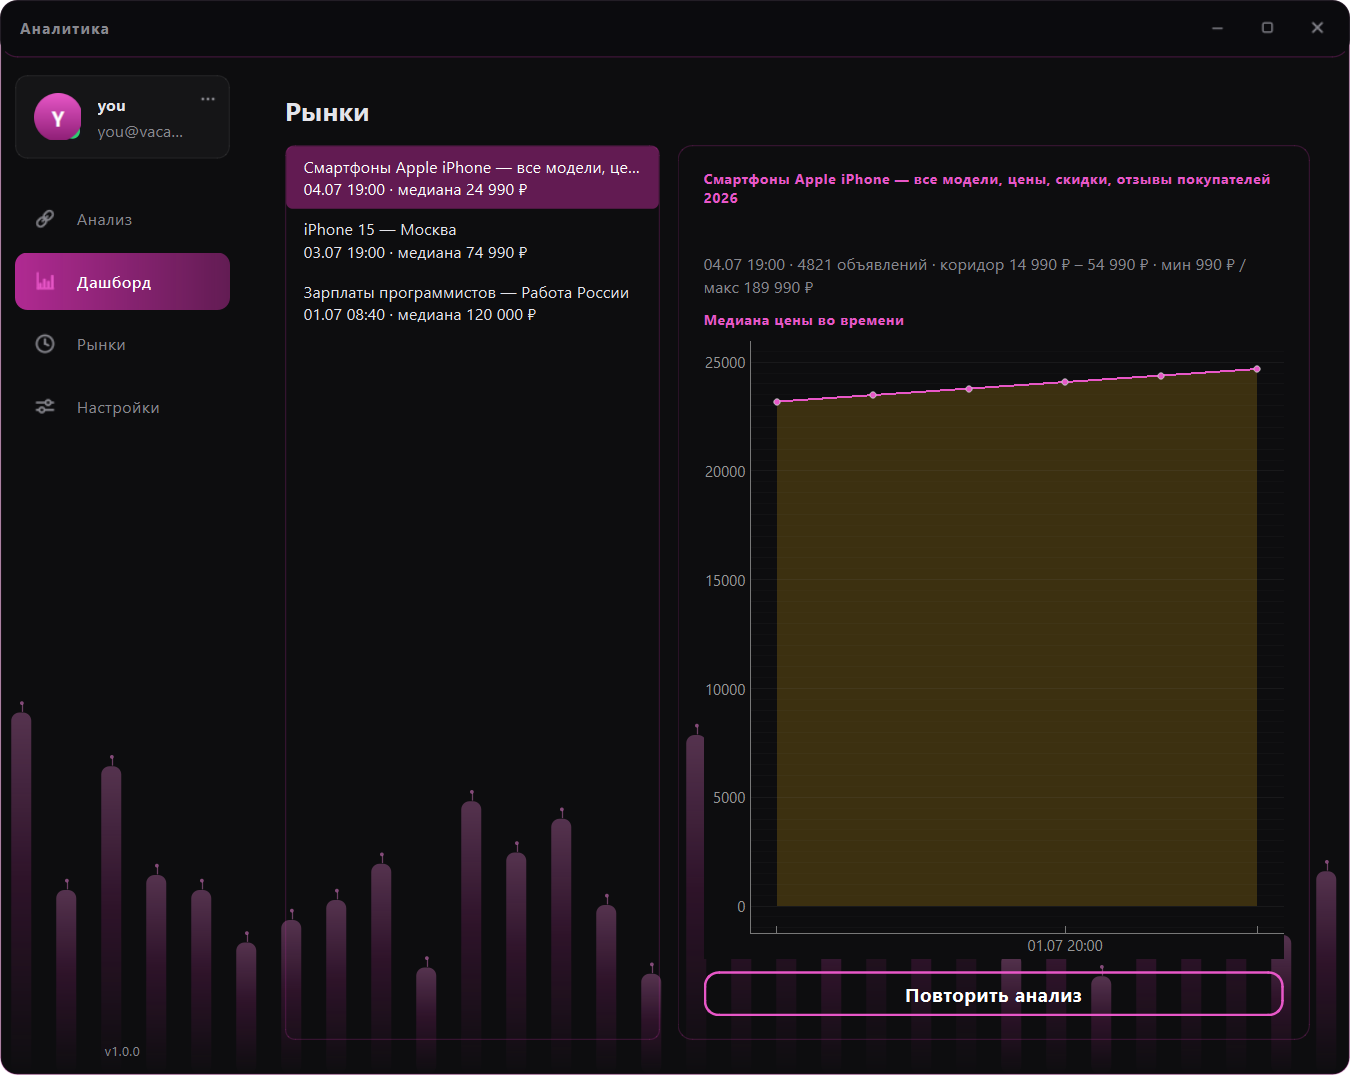This screenshot has height=1075, width=1350.
Task: Click the last data point on the median chart
Action: [x=1257, y=369]
